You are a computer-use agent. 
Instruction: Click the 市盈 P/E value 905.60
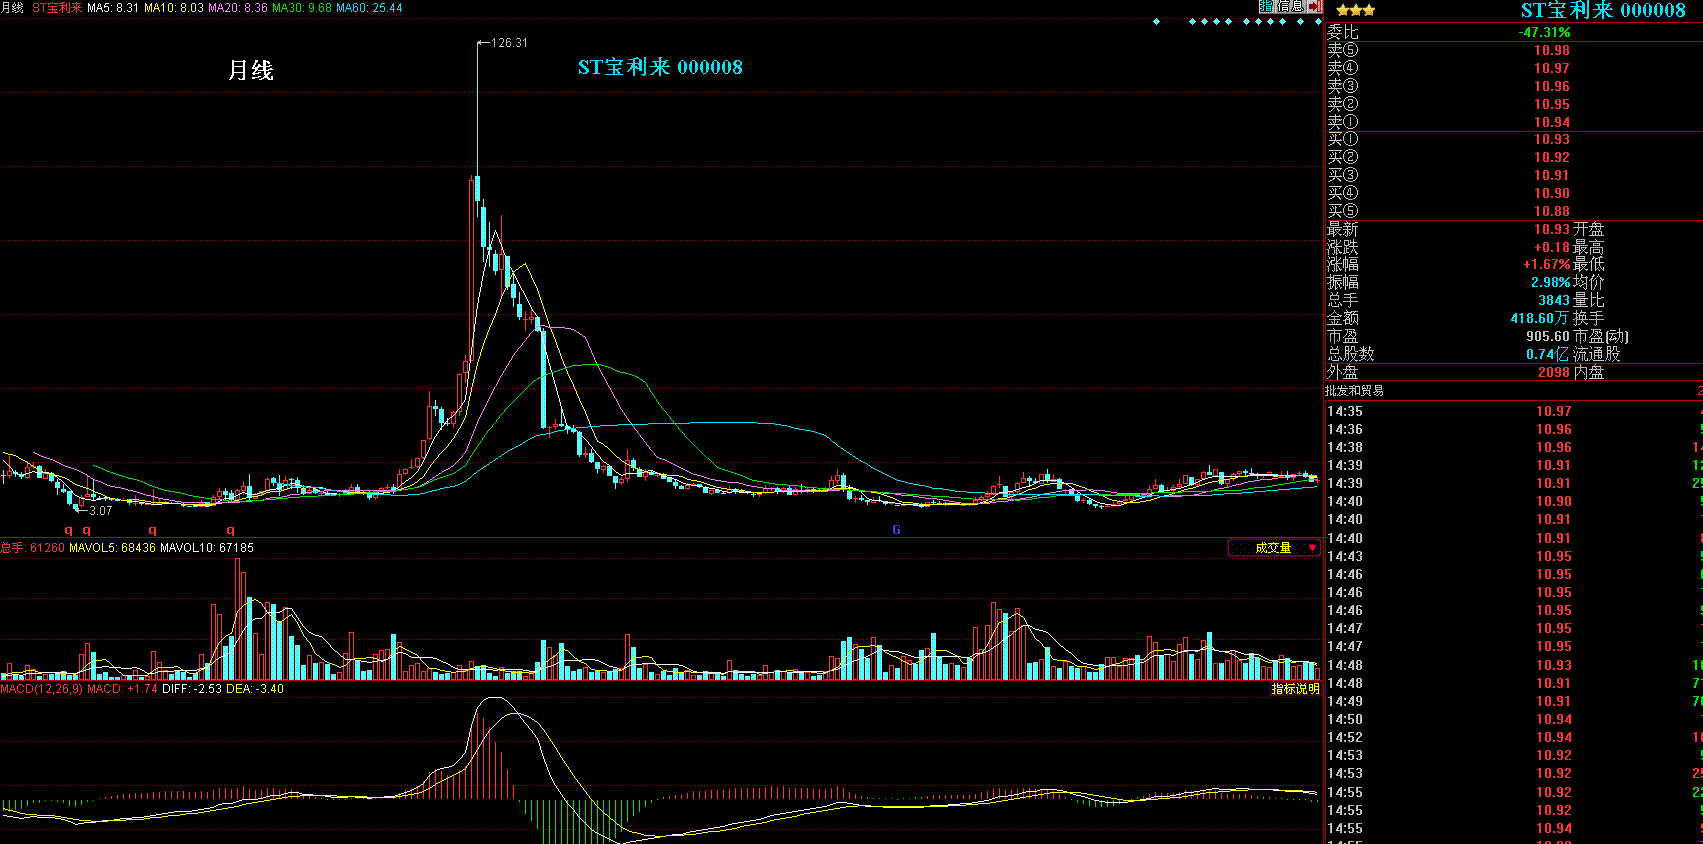pos(1548,337)
